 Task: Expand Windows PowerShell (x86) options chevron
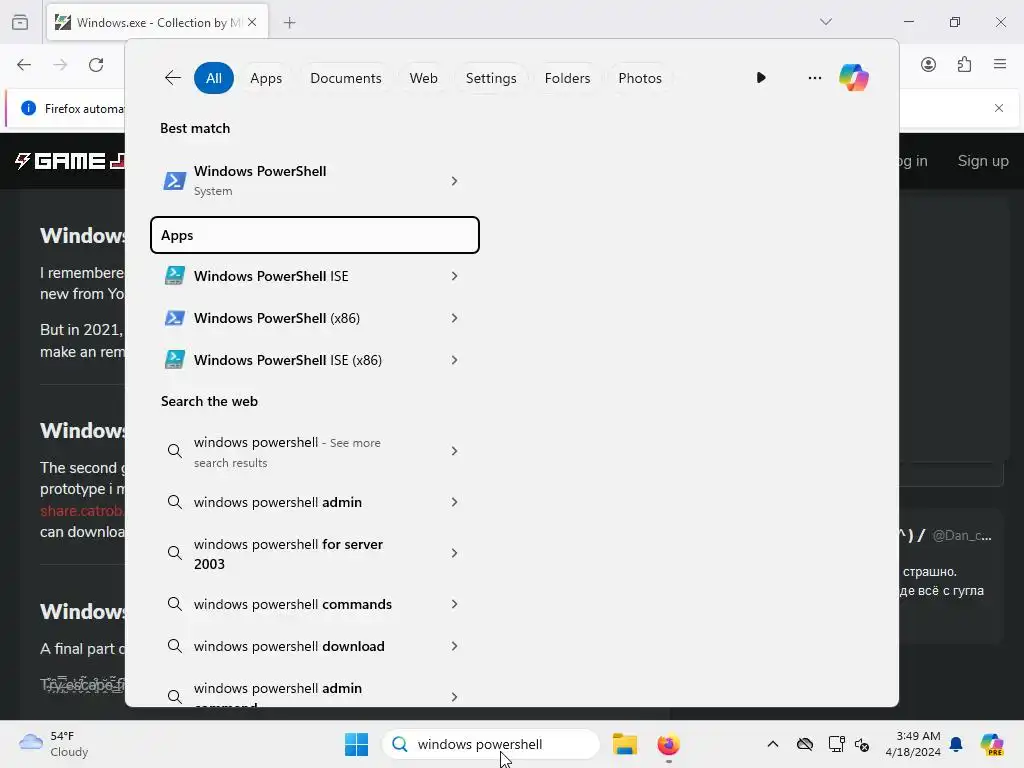[x=454, y=318]
